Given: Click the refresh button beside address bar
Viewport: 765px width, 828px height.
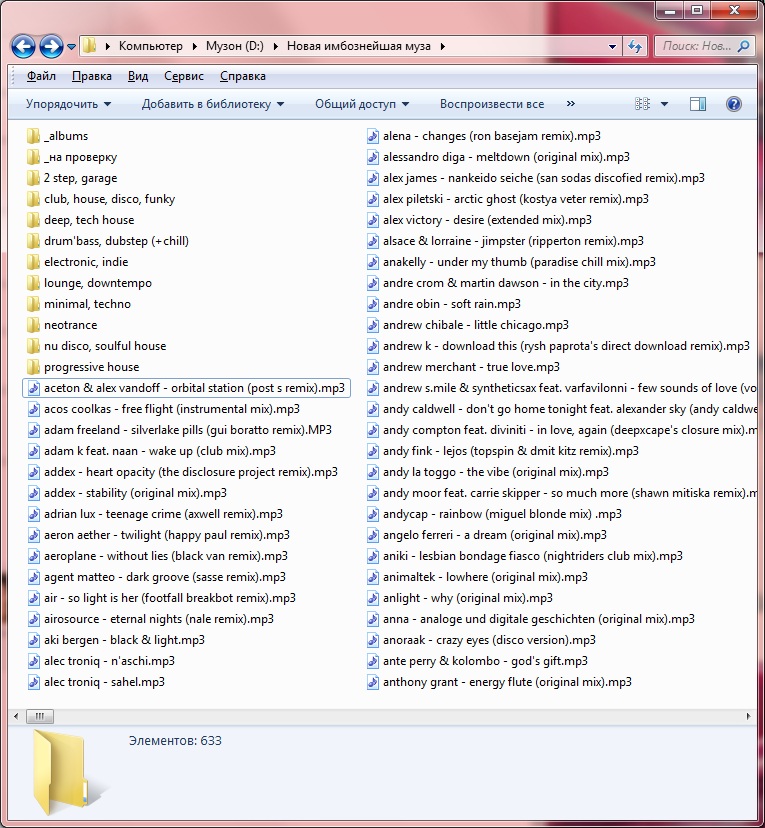Looking at the screenshot, I should [x=635, y=46].
